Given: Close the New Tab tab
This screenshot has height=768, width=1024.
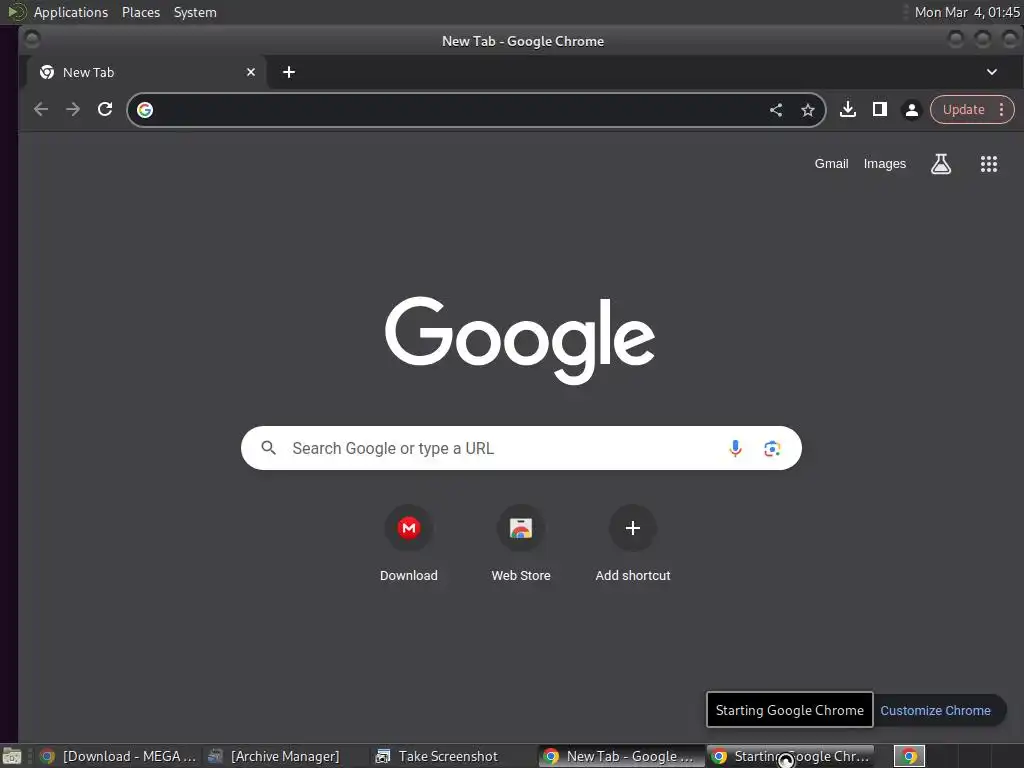Looking at the screenshot, I should [251, 72].
